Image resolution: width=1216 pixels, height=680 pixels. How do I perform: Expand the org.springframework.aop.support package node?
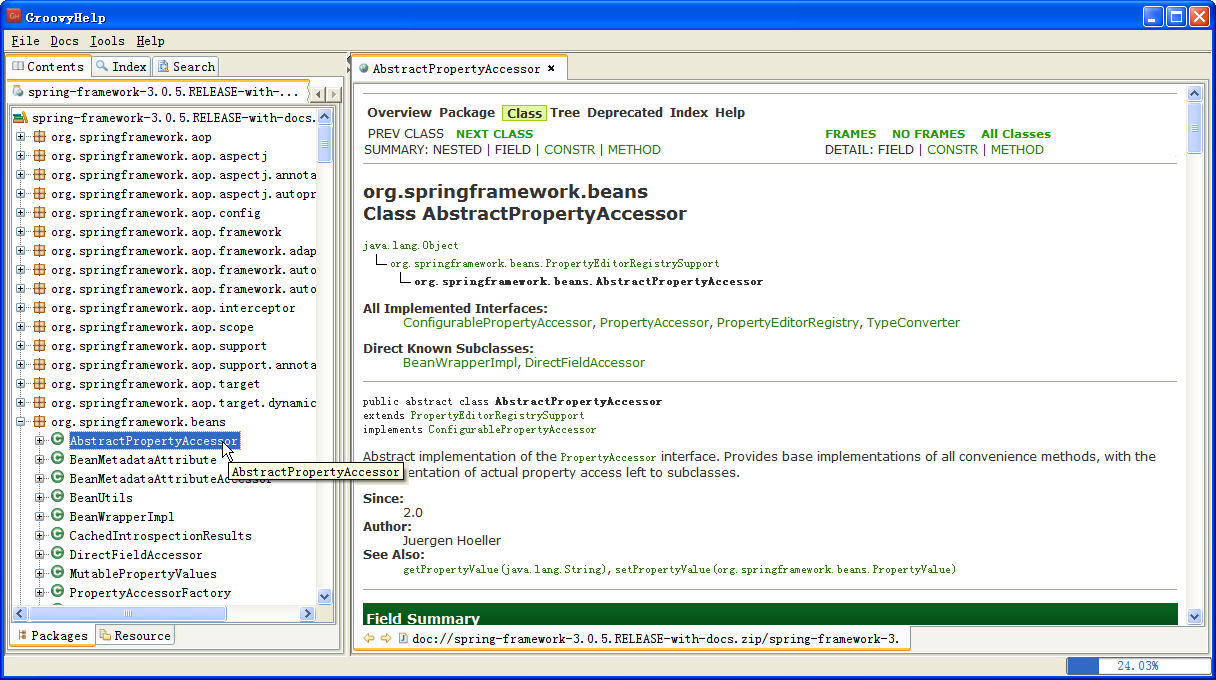click(21, 346)
